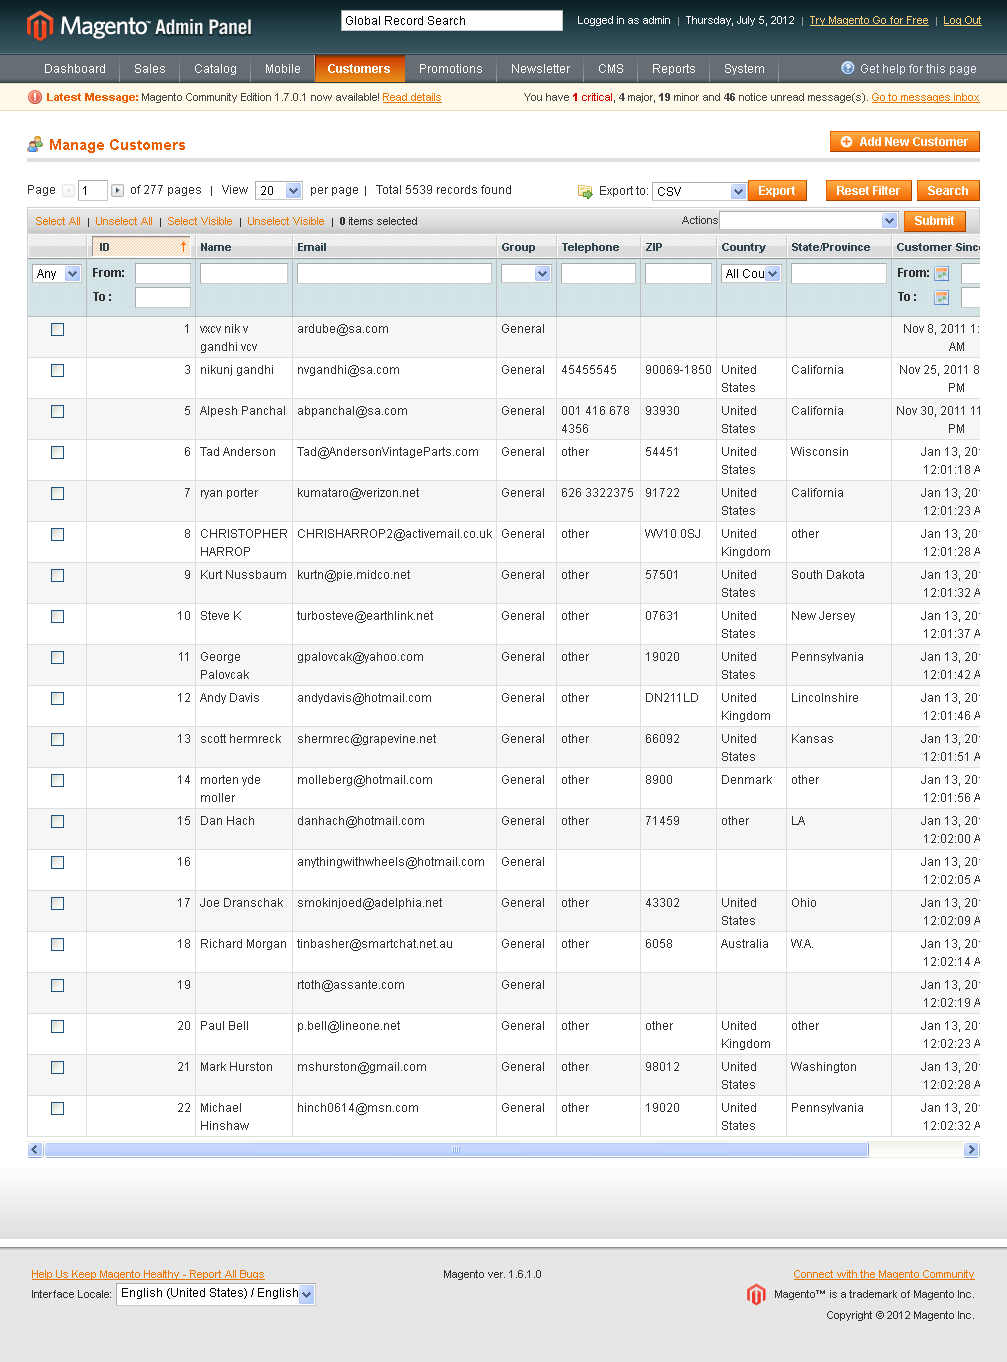Open the Reports menu
This screenshot has height=1362, width=1007.
coord(673,69)
